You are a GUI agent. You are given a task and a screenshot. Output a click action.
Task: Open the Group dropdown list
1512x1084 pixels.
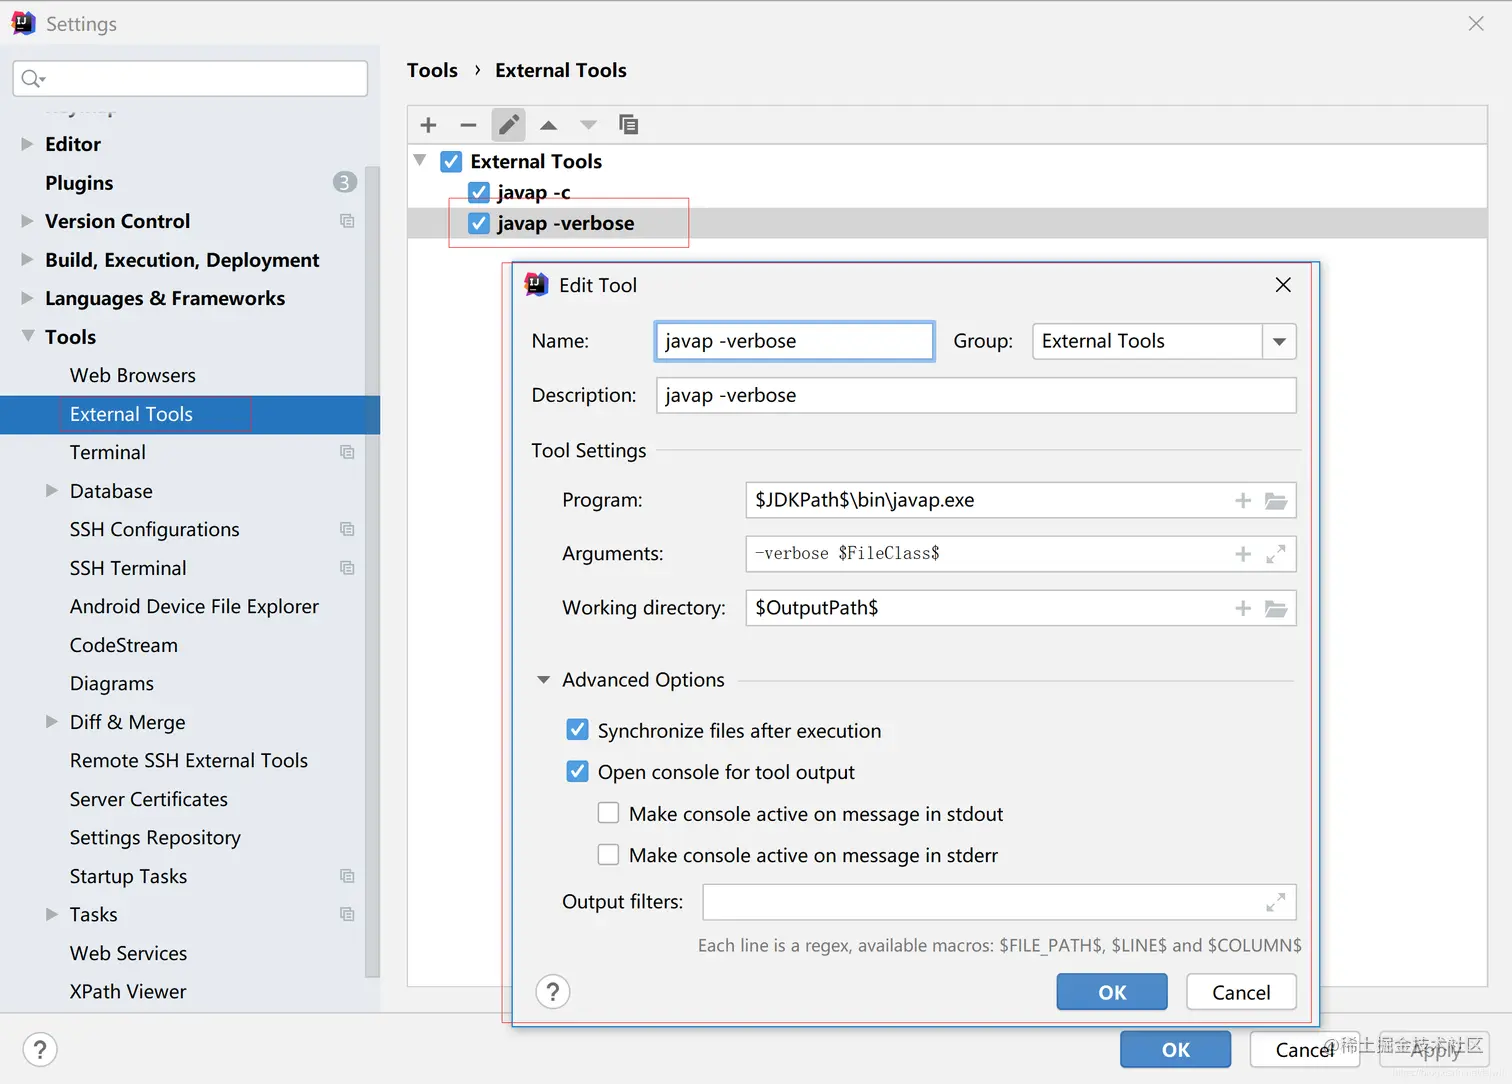click(x=1279, y=342)
